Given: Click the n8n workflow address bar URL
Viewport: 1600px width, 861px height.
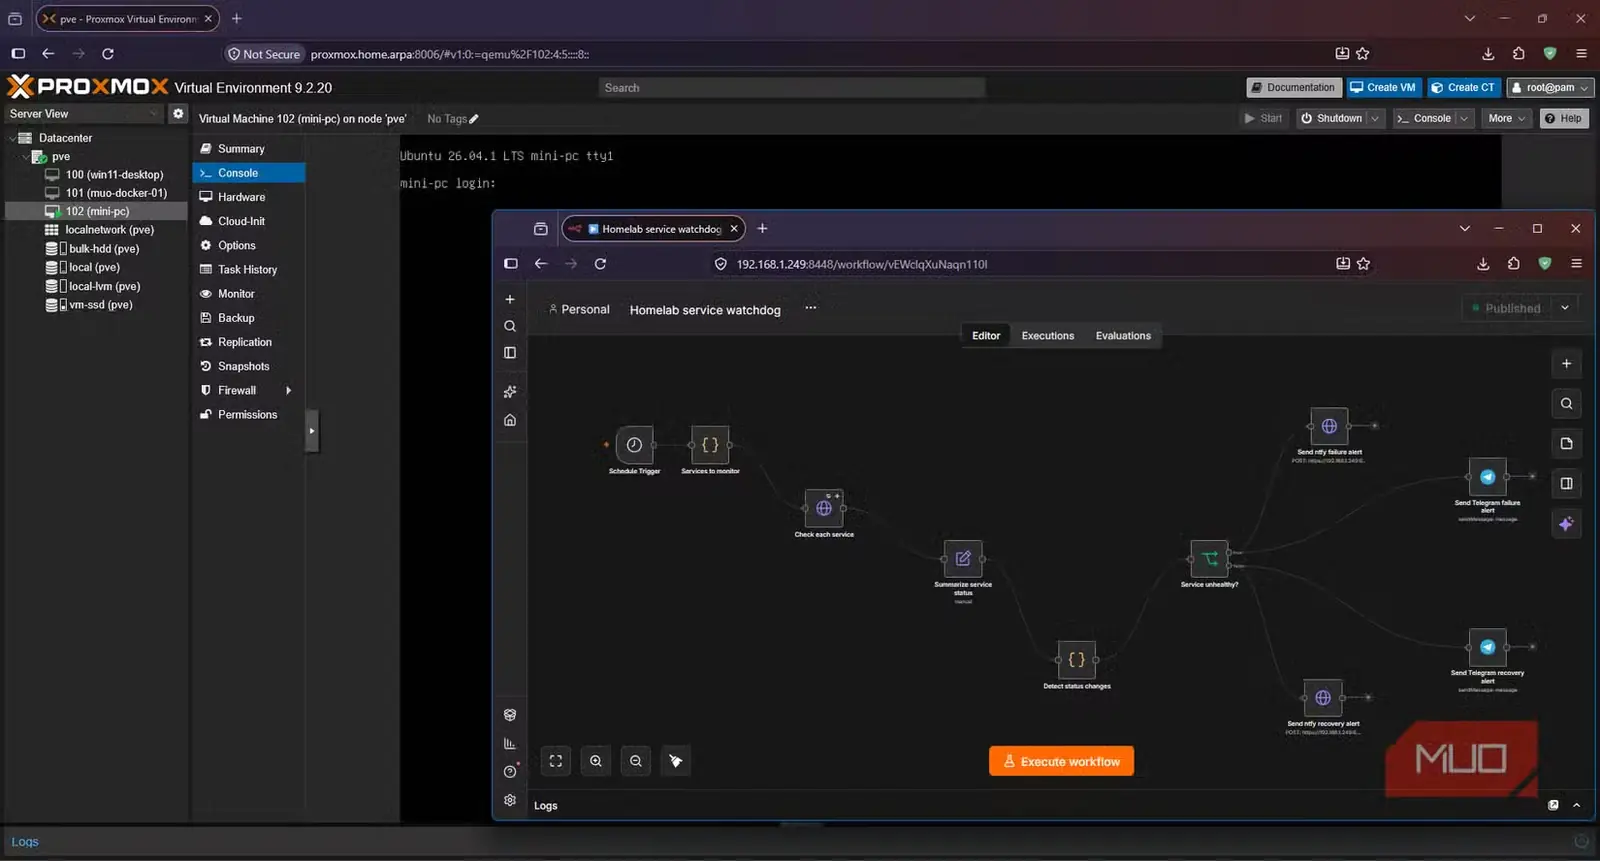Looking at the screenshot, I should coord(862,264).
